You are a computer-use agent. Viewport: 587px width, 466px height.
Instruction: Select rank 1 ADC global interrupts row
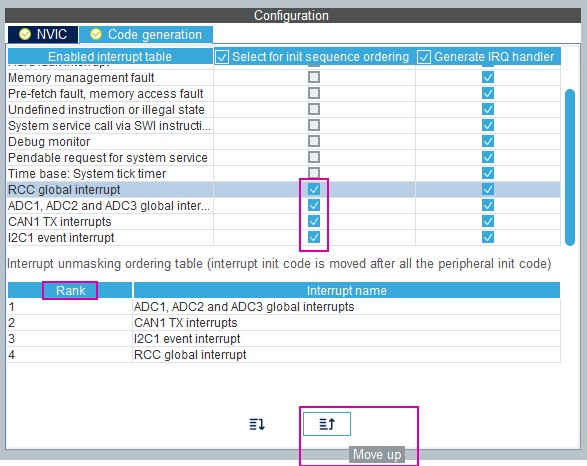[284, 307]
